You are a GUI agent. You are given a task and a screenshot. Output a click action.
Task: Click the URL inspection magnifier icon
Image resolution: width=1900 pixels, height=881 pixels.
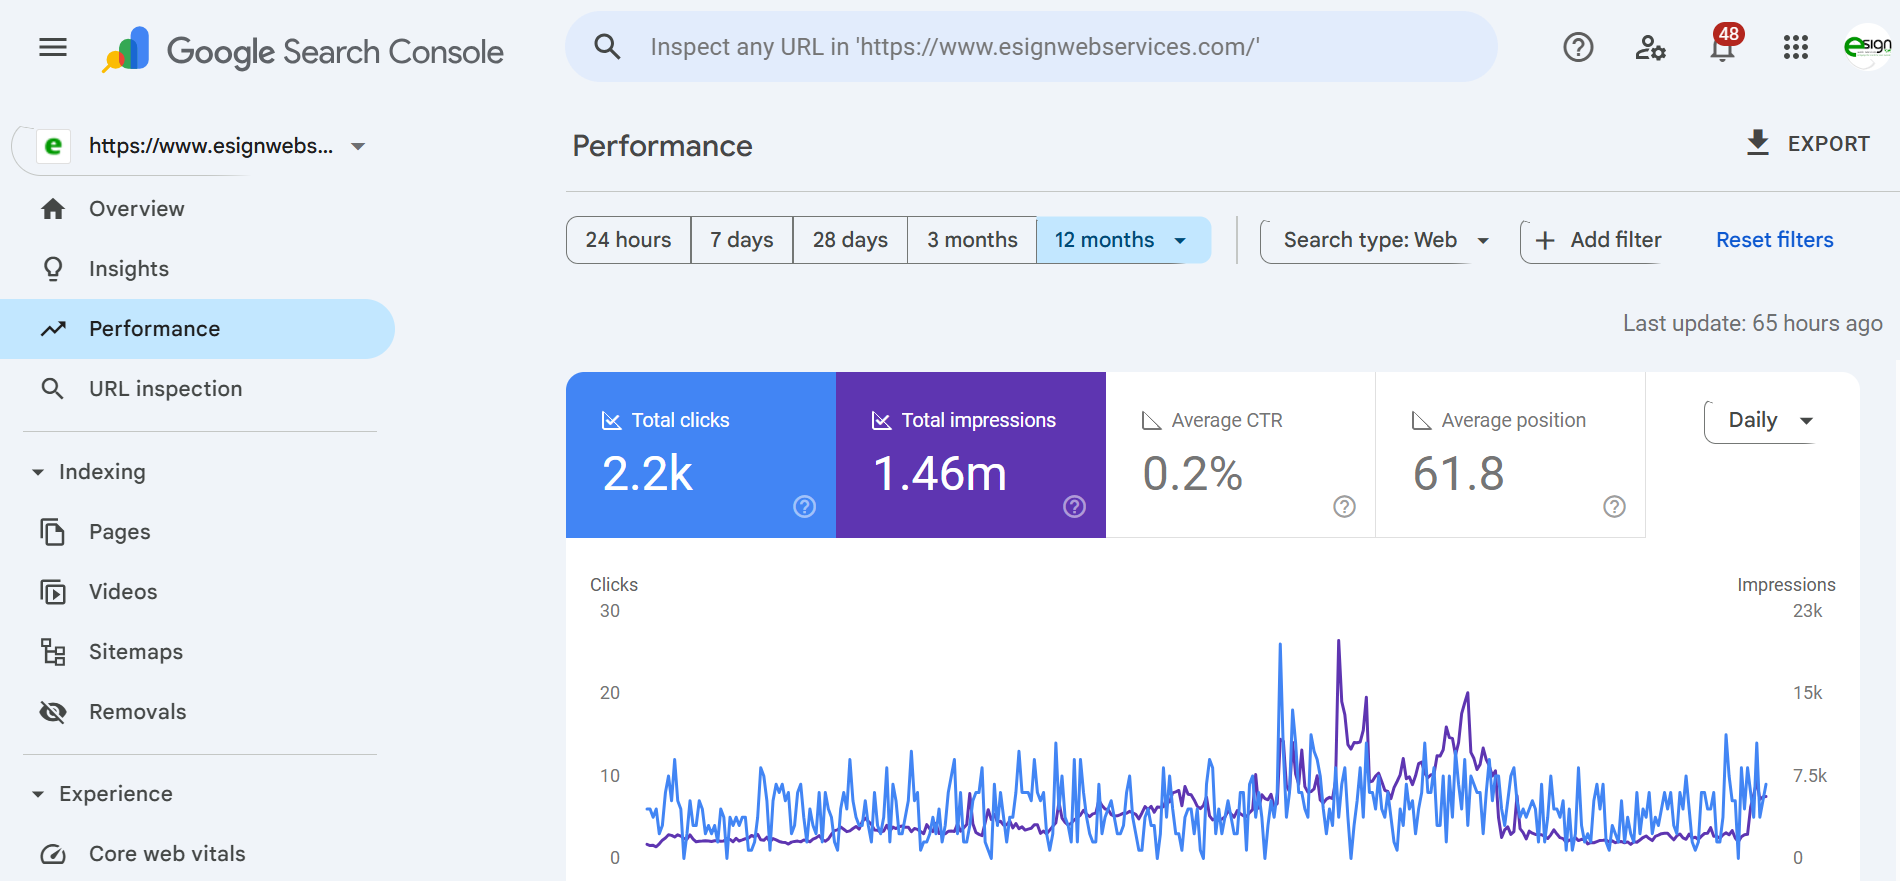[x=53, y=389]
